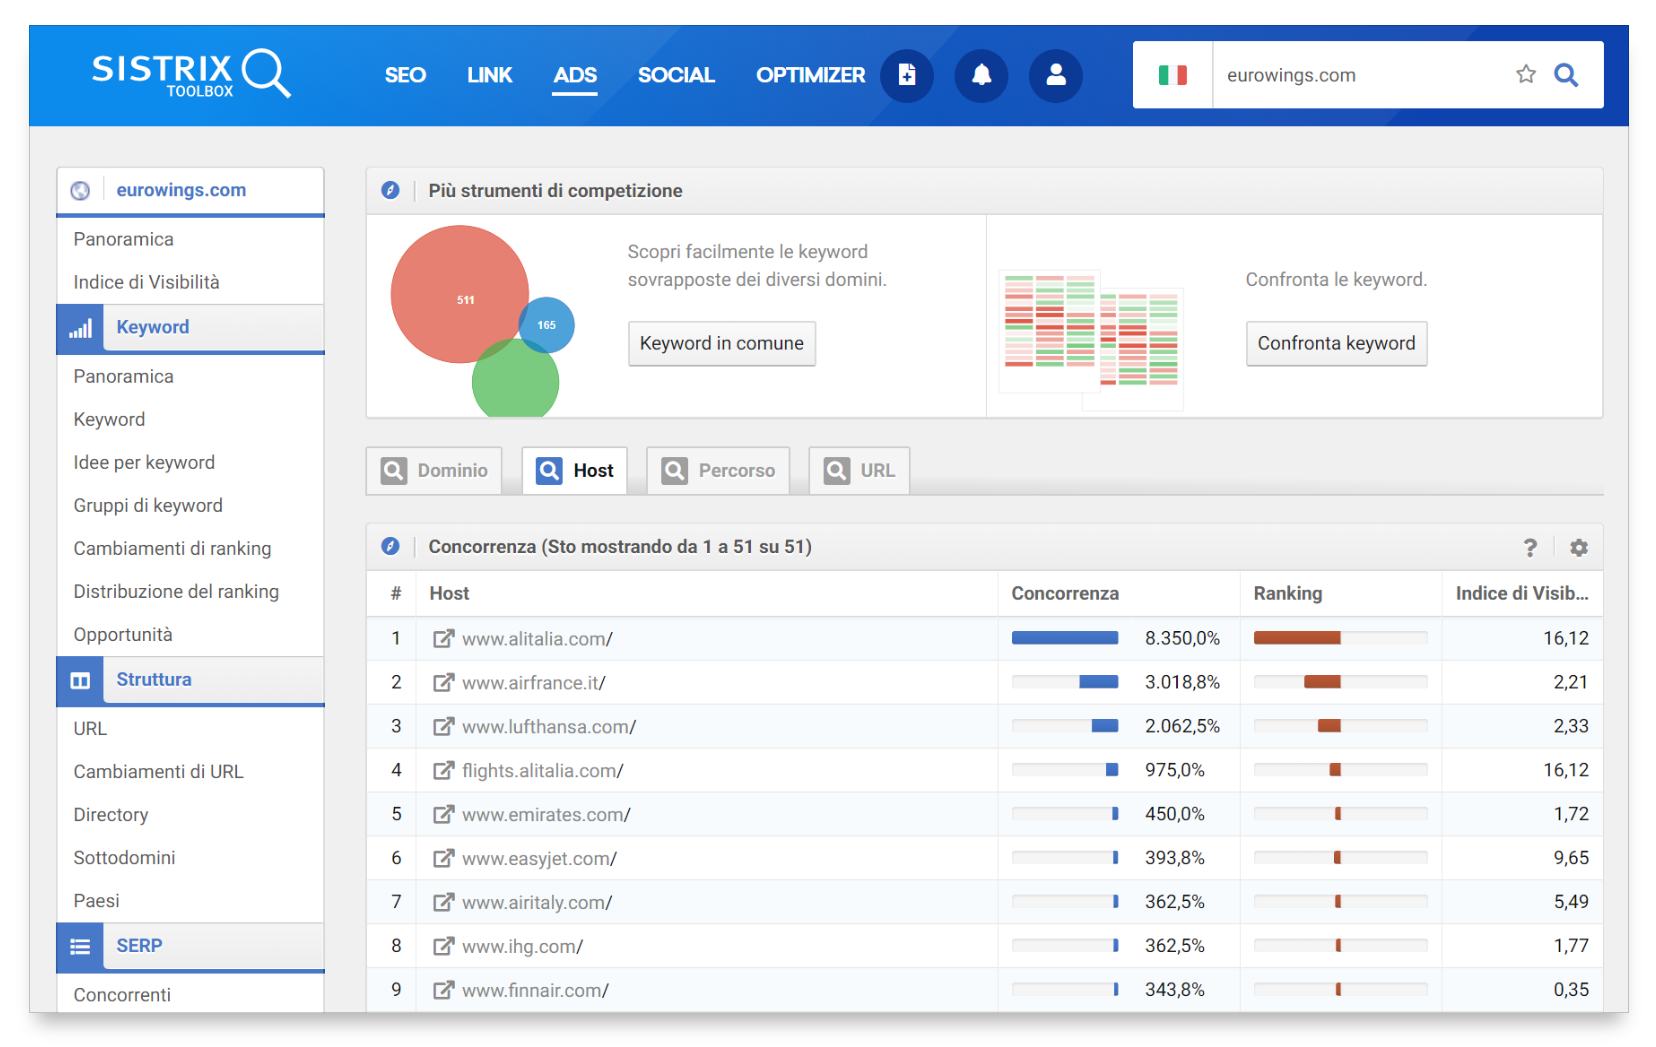Click the compass icon by Più strumenti
1656x1047 pixels.
point(391,190)
